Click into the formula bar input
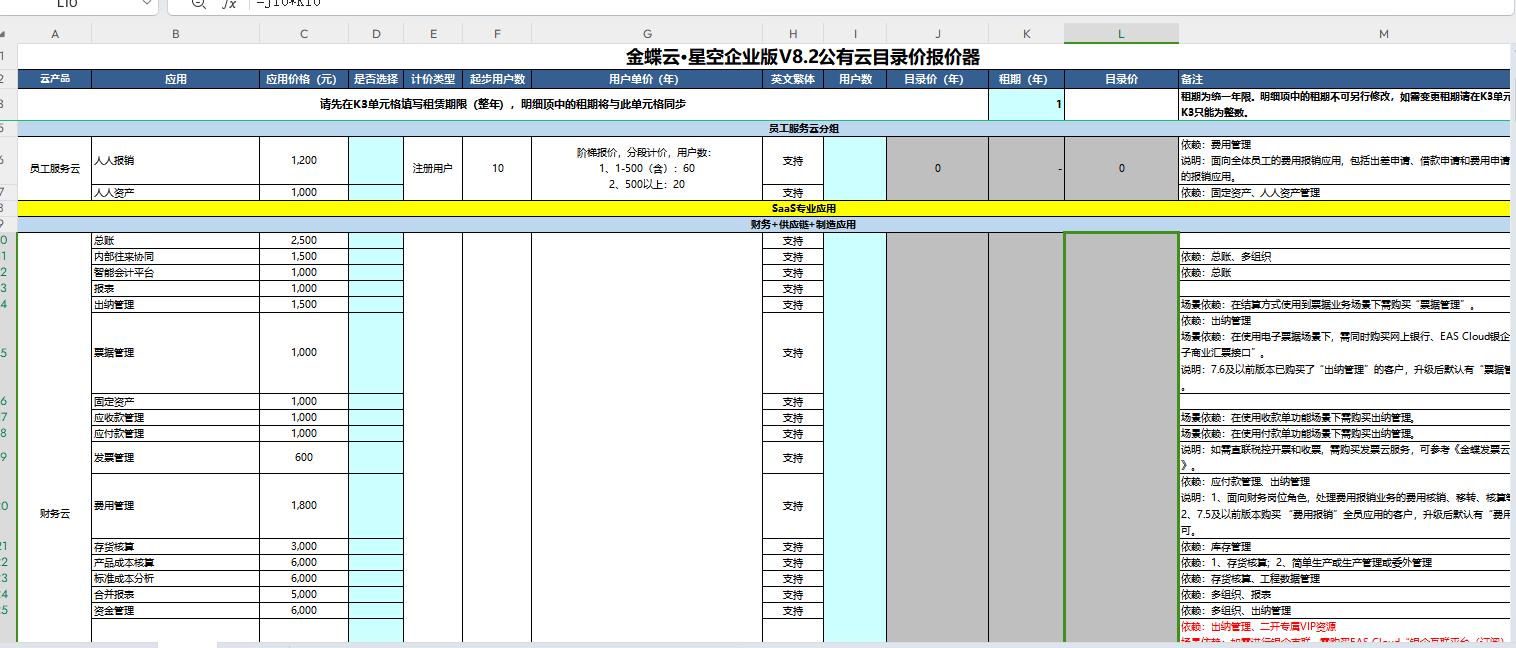The height and width of the screenshot is (648, 1516). [x=880, y=4]
